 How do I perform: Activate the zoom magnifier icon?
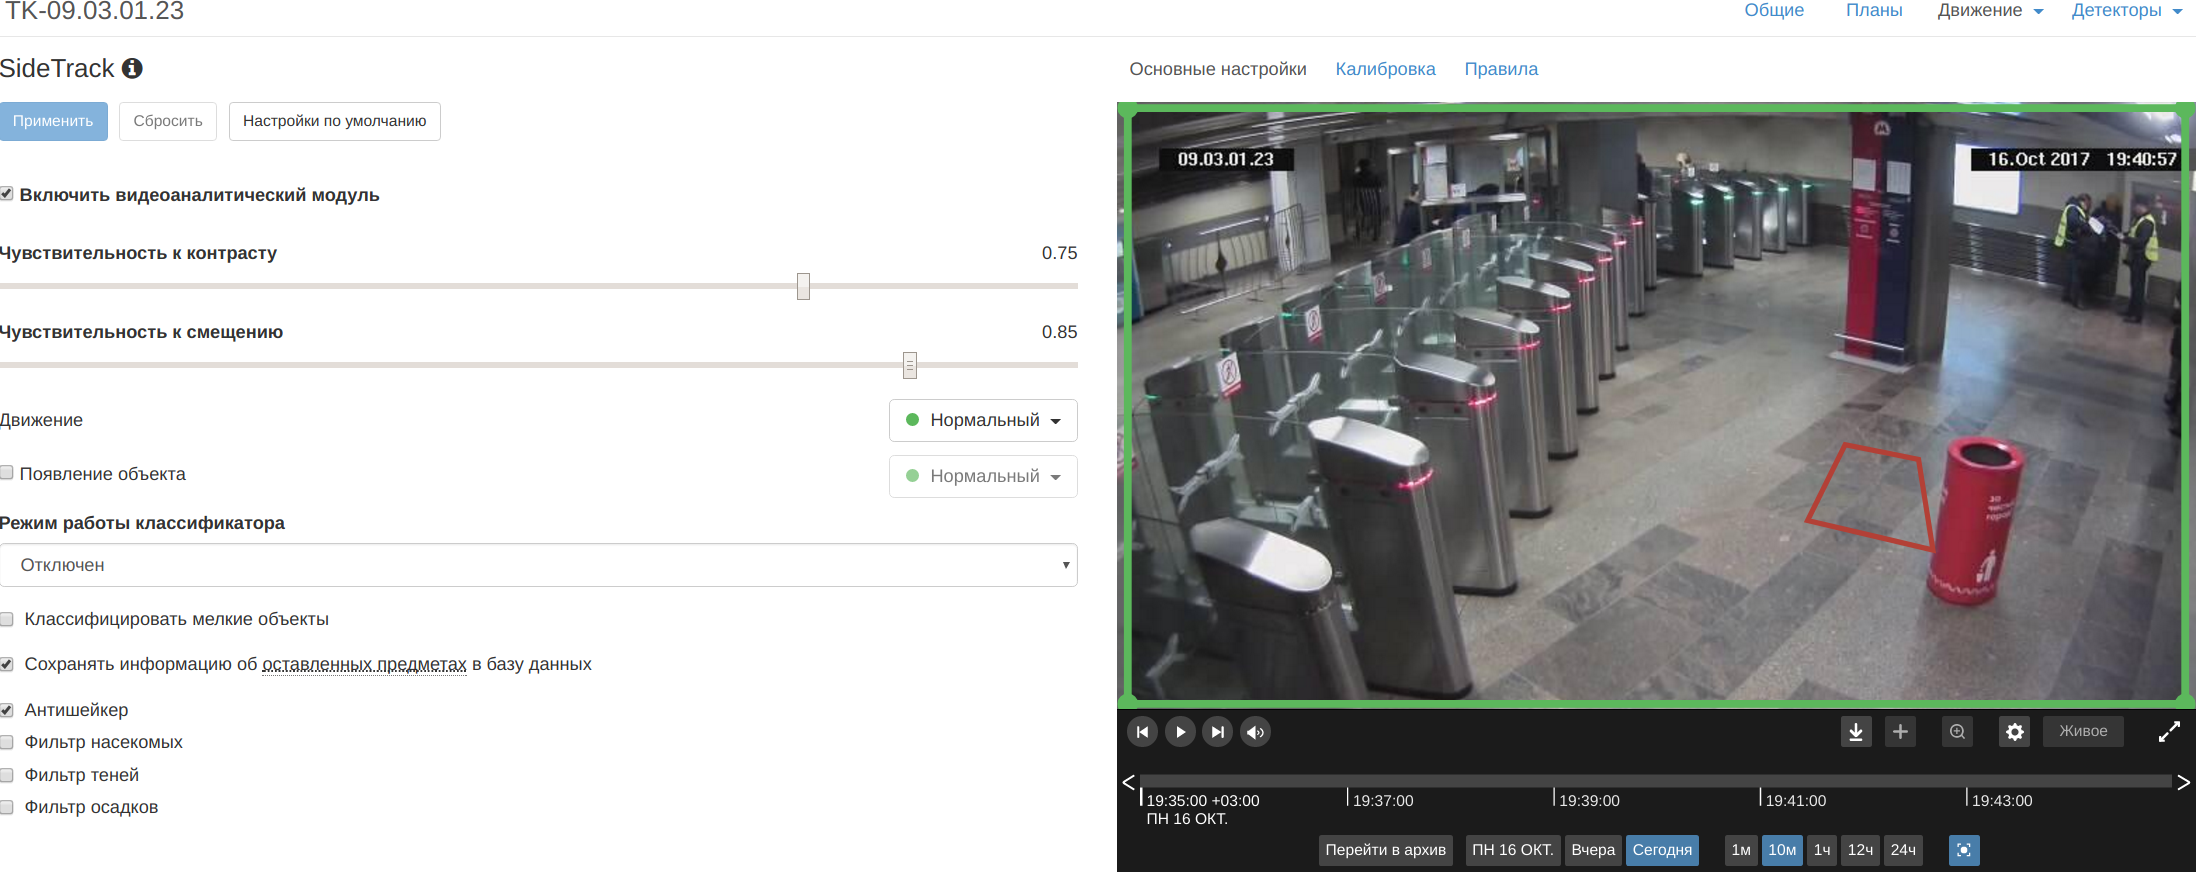click(x=1957, y=732)
